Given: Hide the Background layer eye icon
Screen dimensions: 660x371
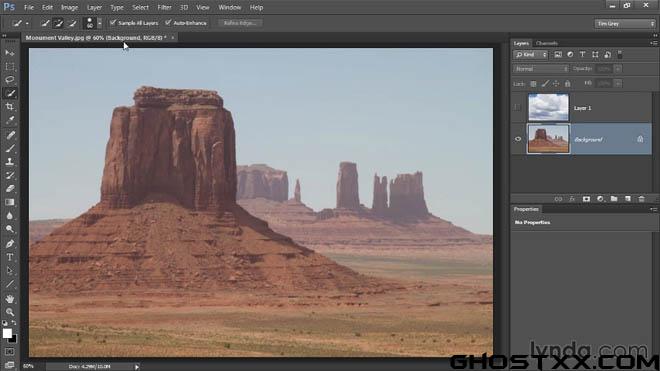Looking at the screenshot, I should [518, 139].
